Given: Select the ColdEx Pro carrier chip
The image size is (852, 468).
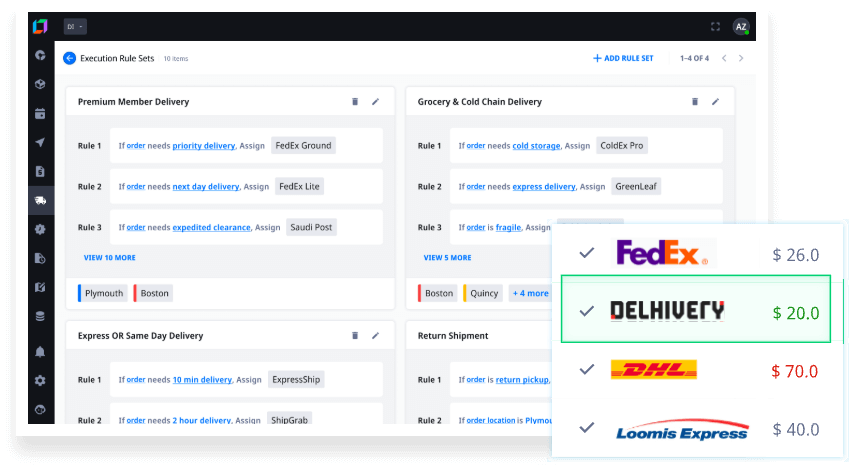Looking at the screenshot, I should tap(622, 146).
